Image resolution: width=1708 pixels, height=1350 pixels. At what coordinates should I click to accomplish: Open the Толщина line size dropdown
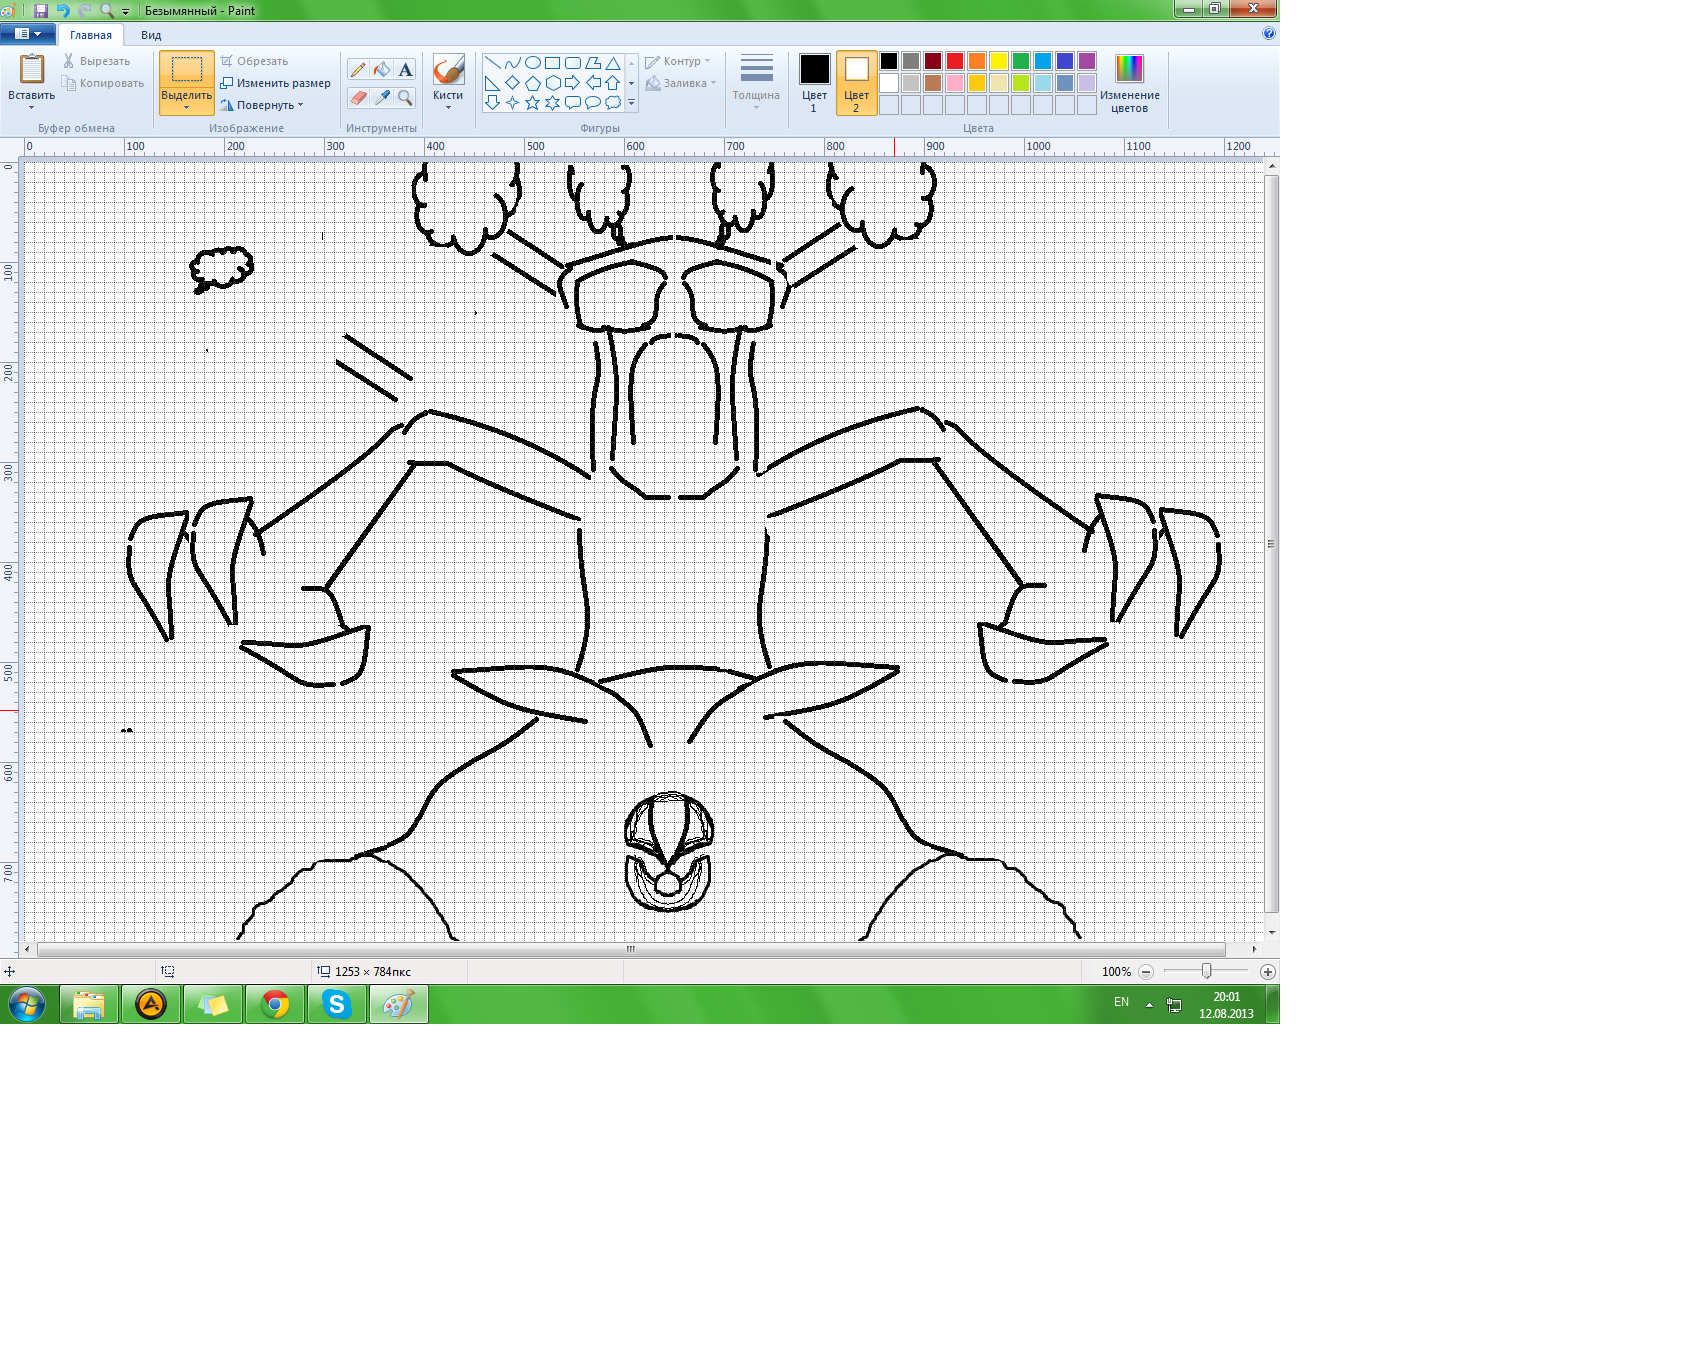[x=756, y=81]
